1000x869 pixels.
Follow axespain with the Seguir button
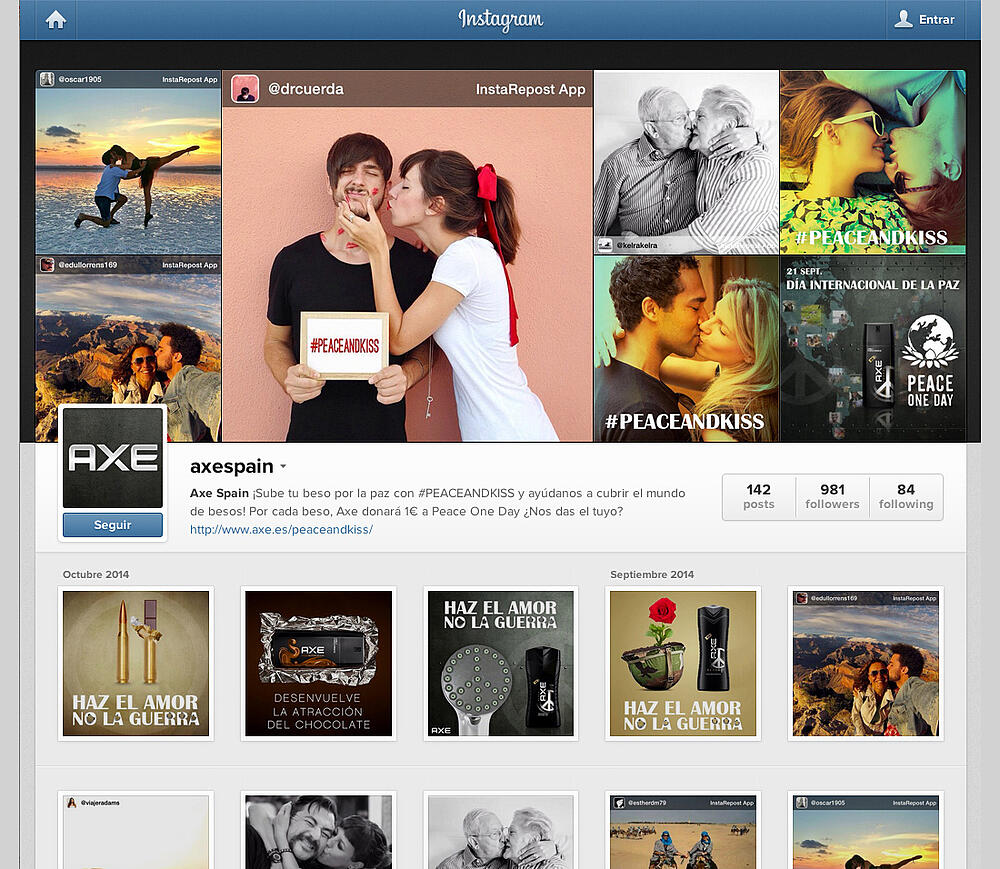point(113,525)
